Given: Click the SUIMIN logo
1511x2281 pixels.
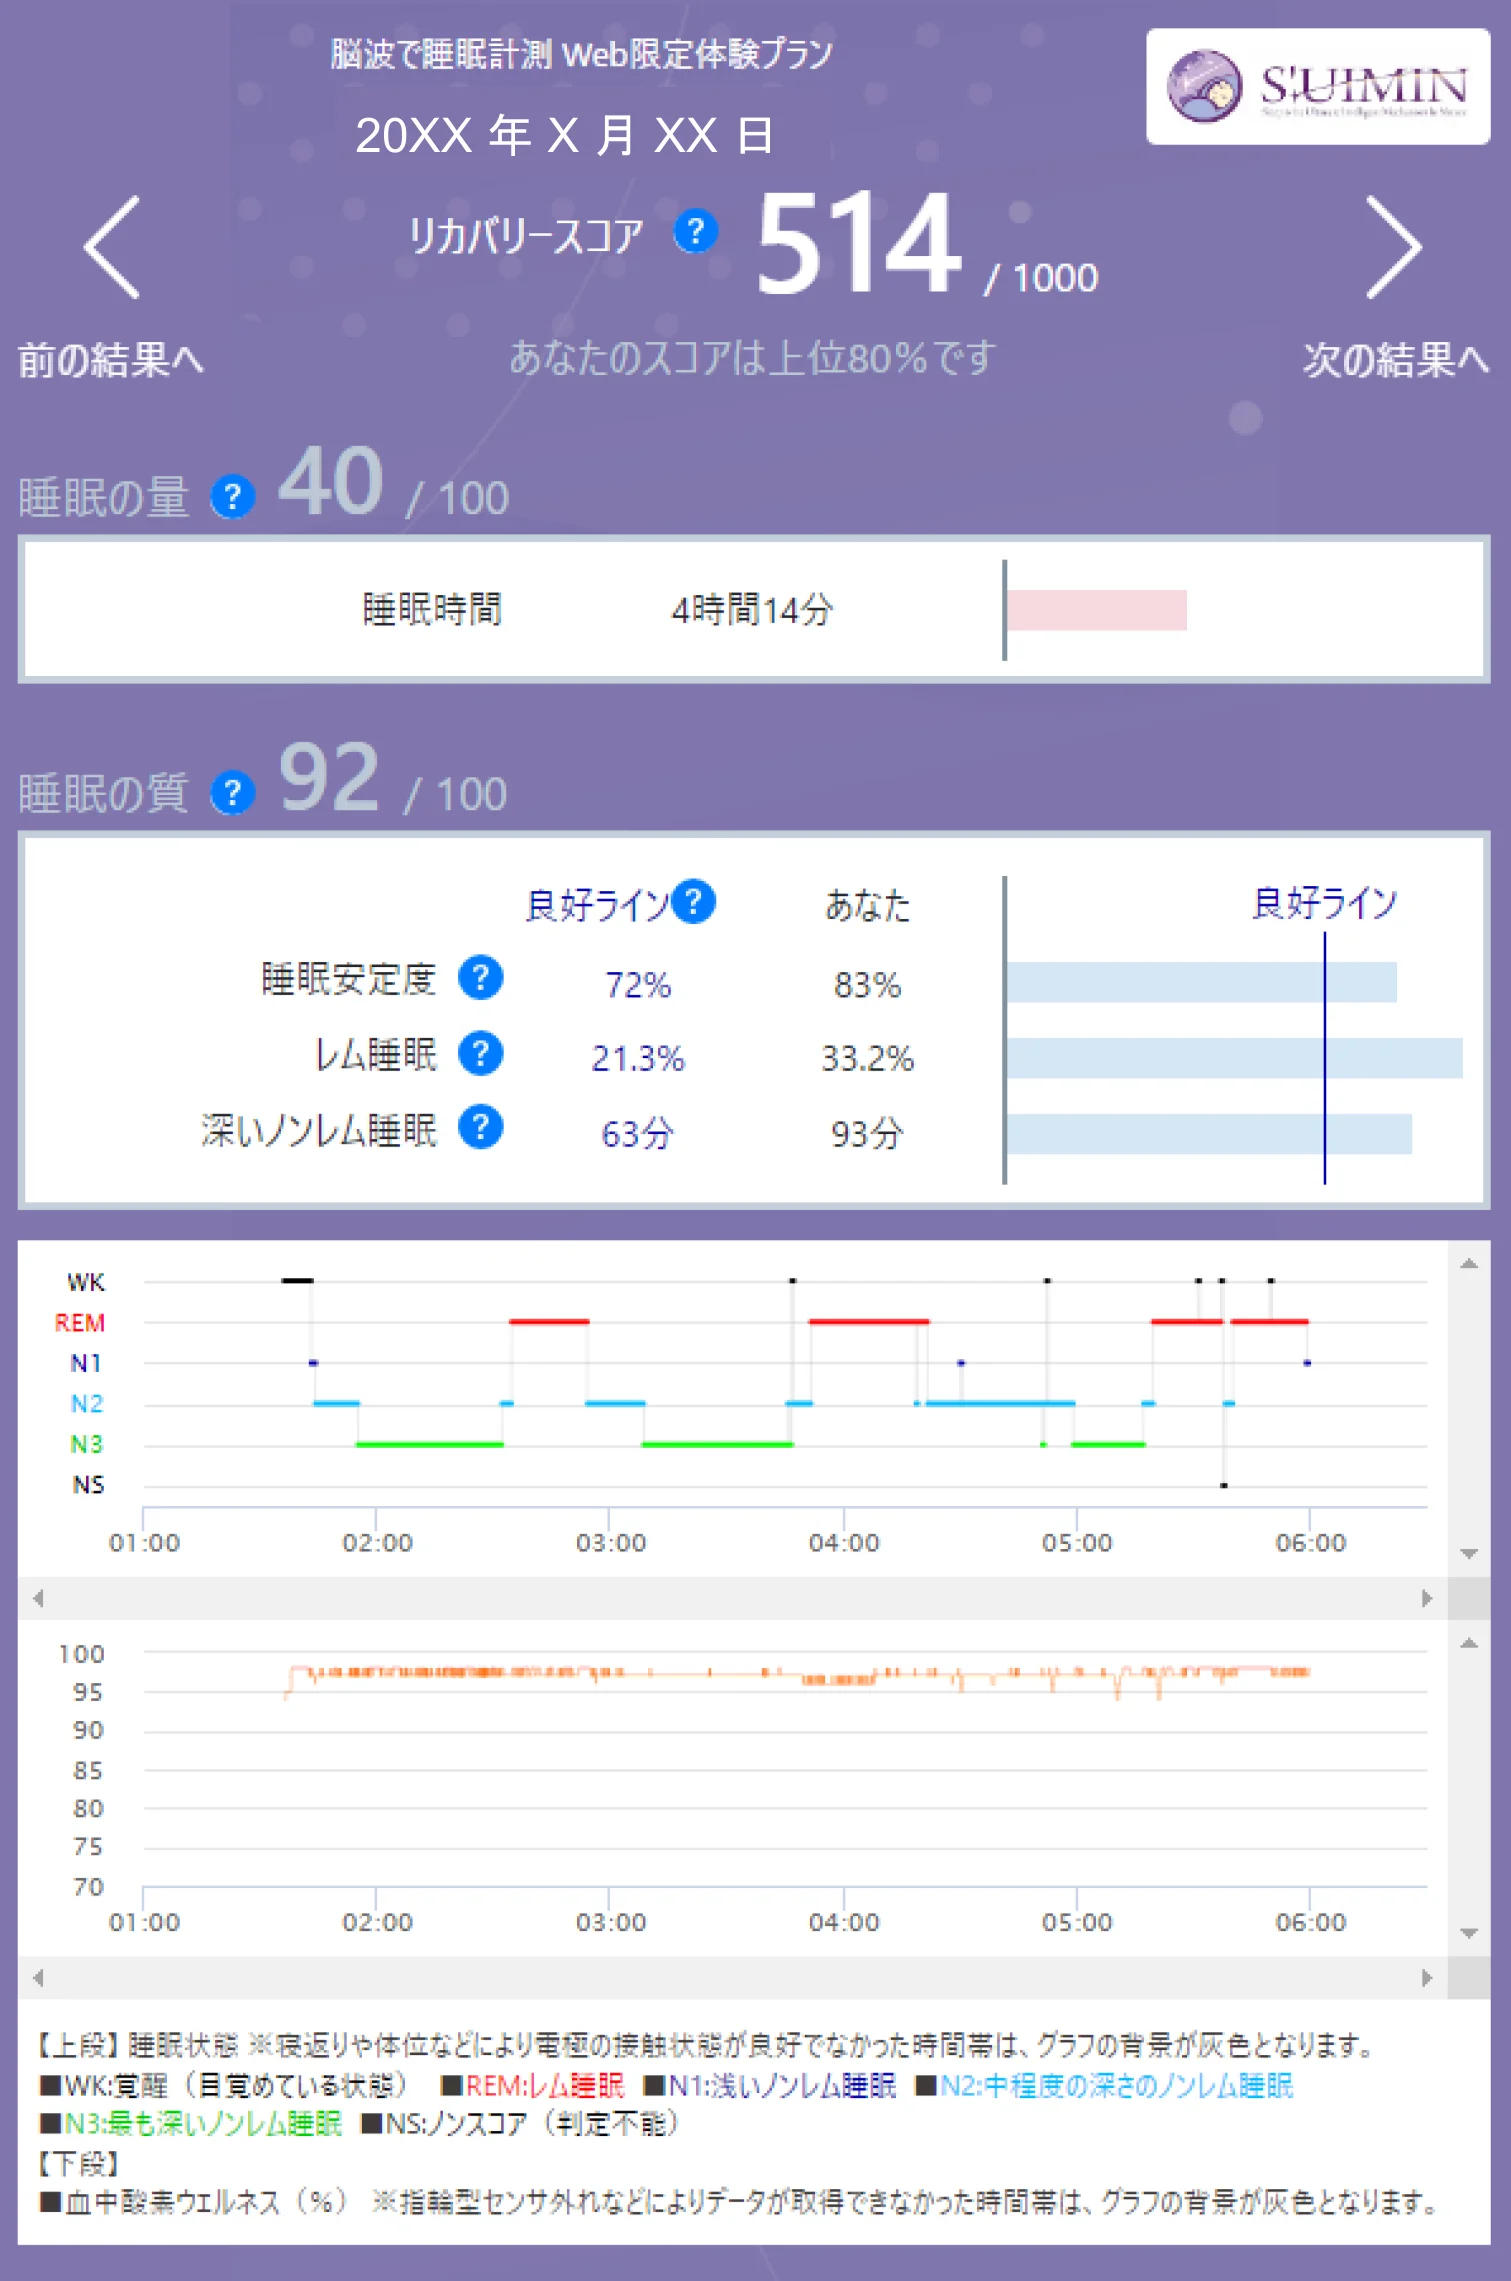Looking at the screenshot, I should tap(1317, 87).
